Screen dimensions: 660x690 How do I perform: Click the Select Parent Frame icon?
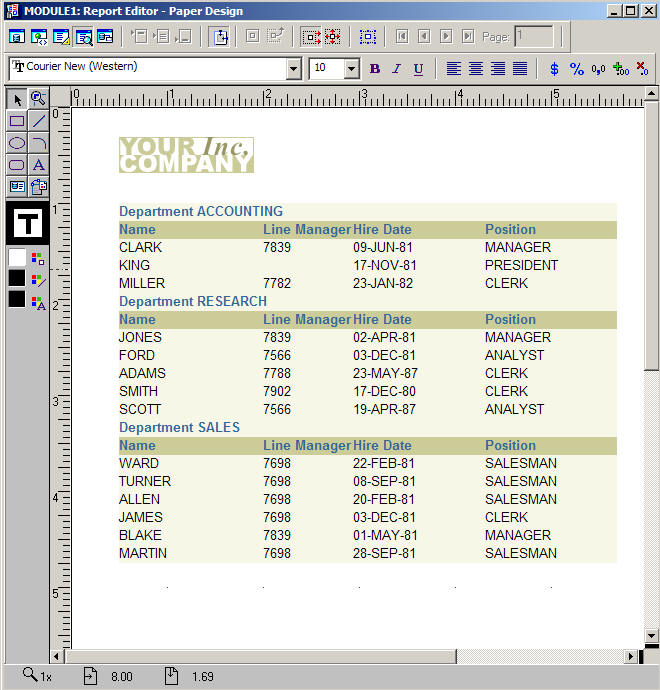pos(367,37)
